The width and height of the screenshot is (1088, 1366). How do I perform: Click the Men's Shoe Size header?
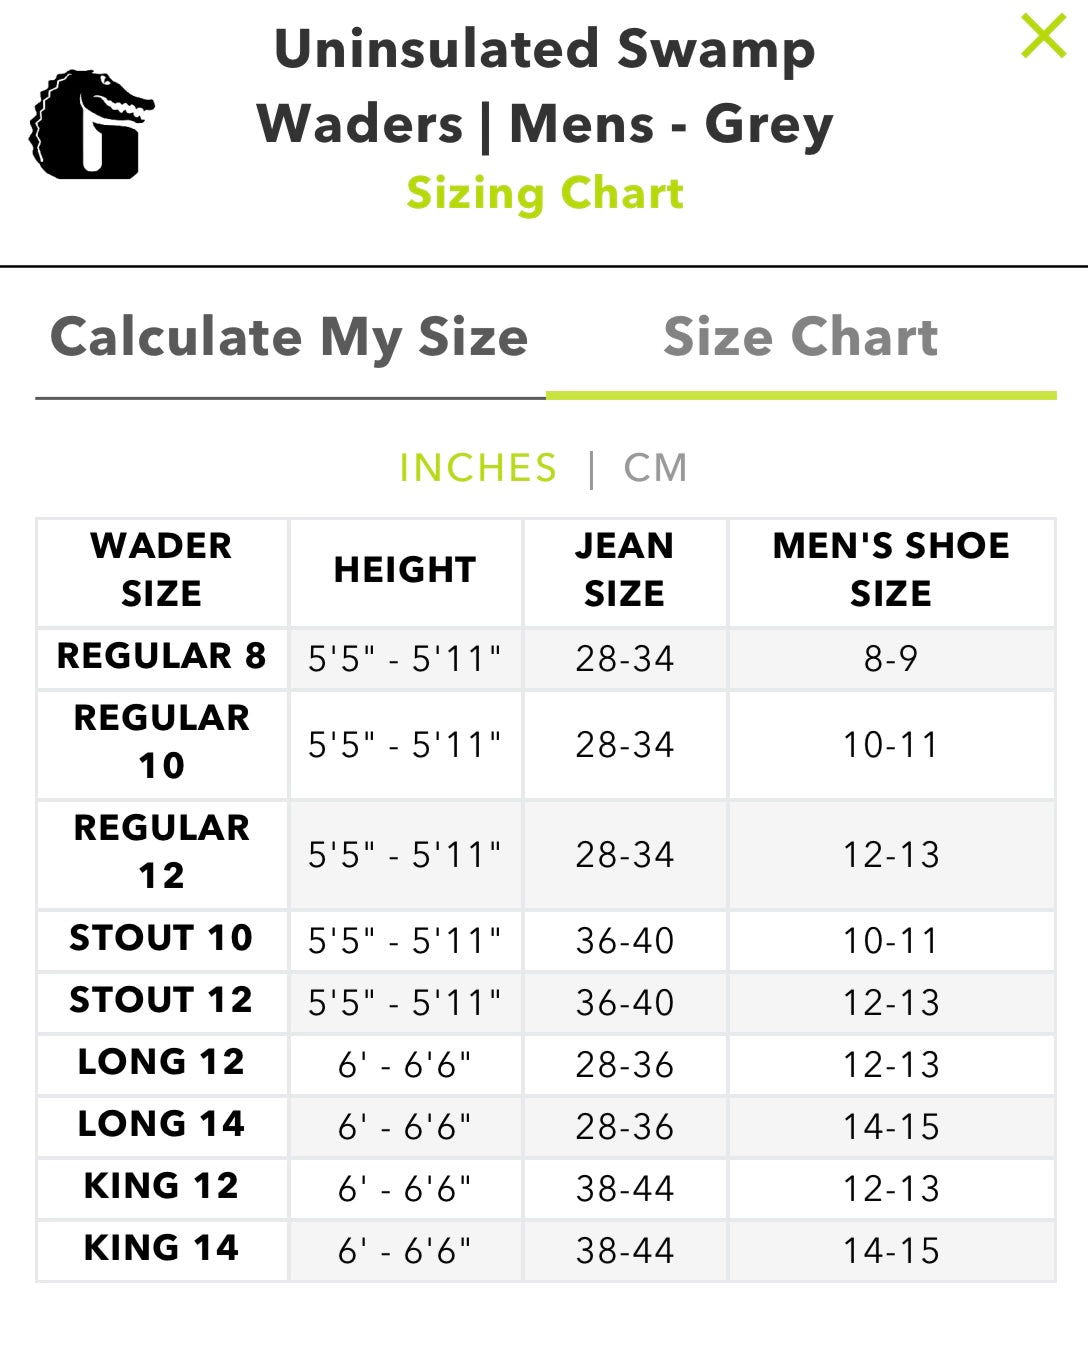click(x=891, y=570)
